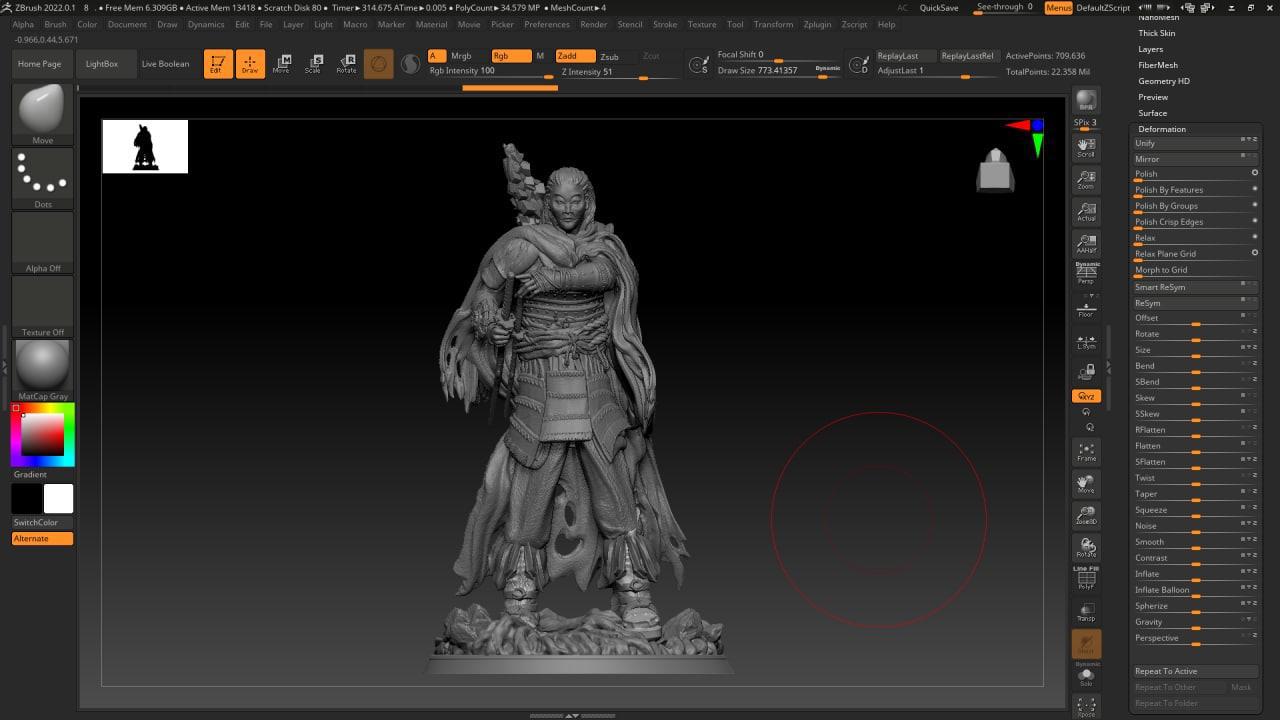The height and width of the screenshot is (720, 1280).
Task: Toggle PolyF line fill display
Action: pos(1086,578)
